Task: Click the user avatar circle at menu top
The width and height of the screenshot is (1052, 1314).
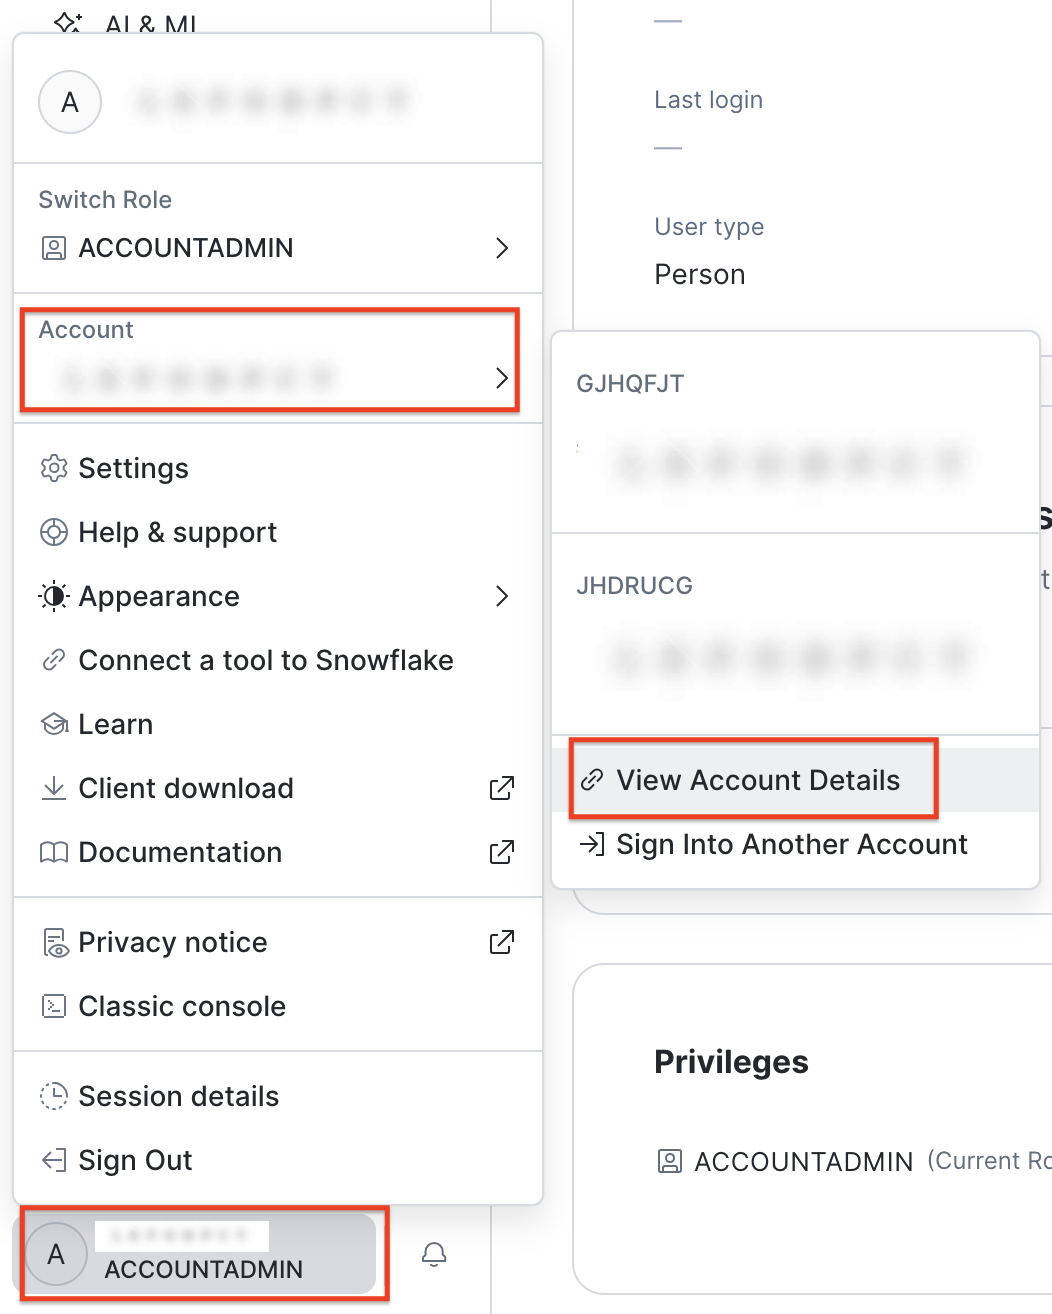Action: click(70, 102)
